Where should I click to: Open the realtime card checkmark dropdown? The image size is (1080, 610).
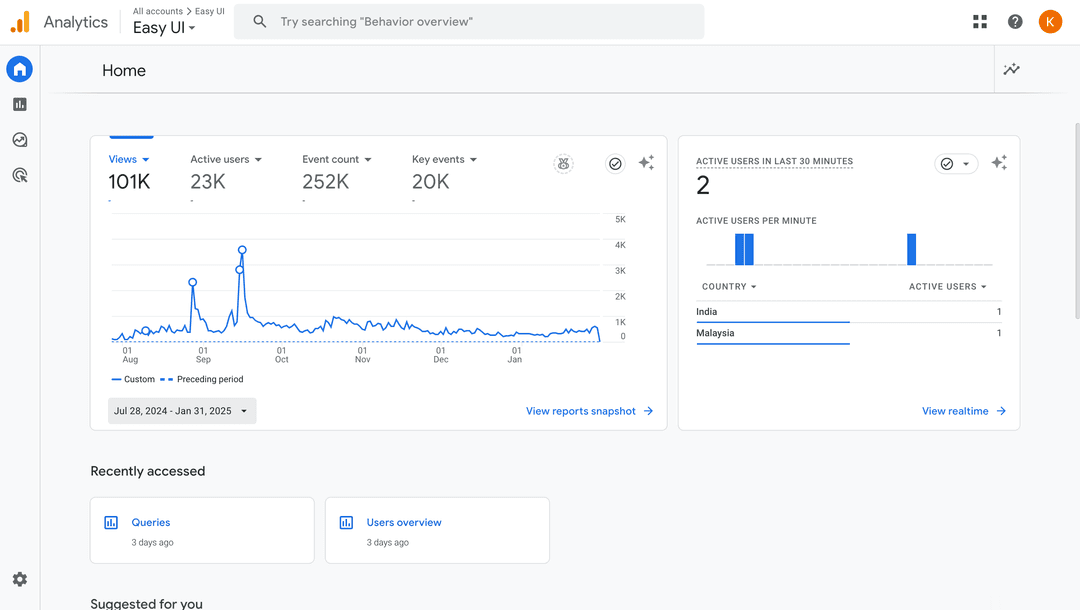955,164
